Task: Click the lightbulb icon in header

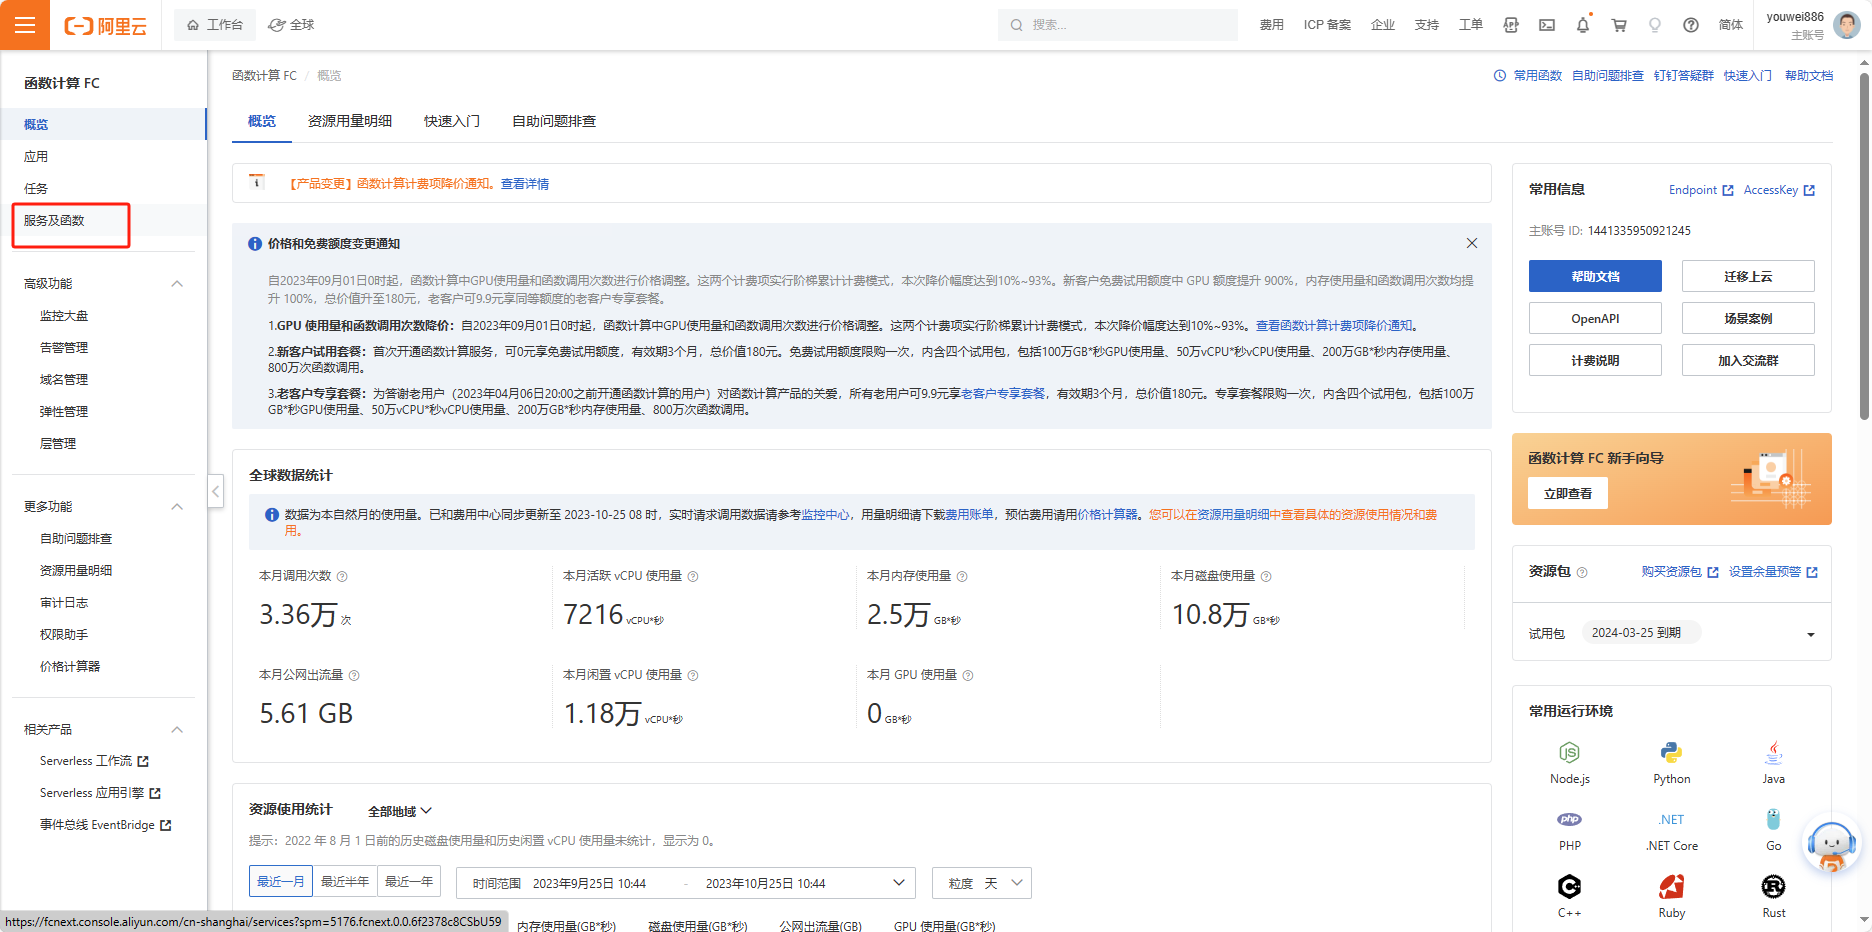Action: pos(1655,25)
